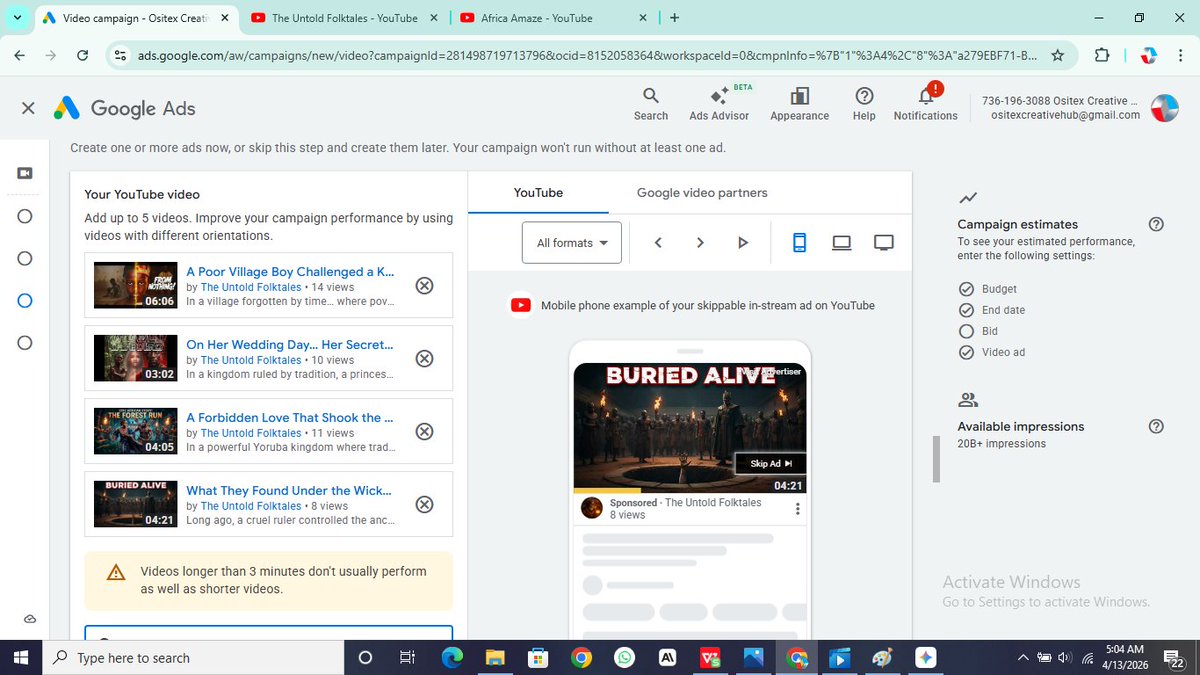The height and width of the screenshot is (675, 1200).
Task: Open File Explorer from the taskbar
Action: coord(496,657)
